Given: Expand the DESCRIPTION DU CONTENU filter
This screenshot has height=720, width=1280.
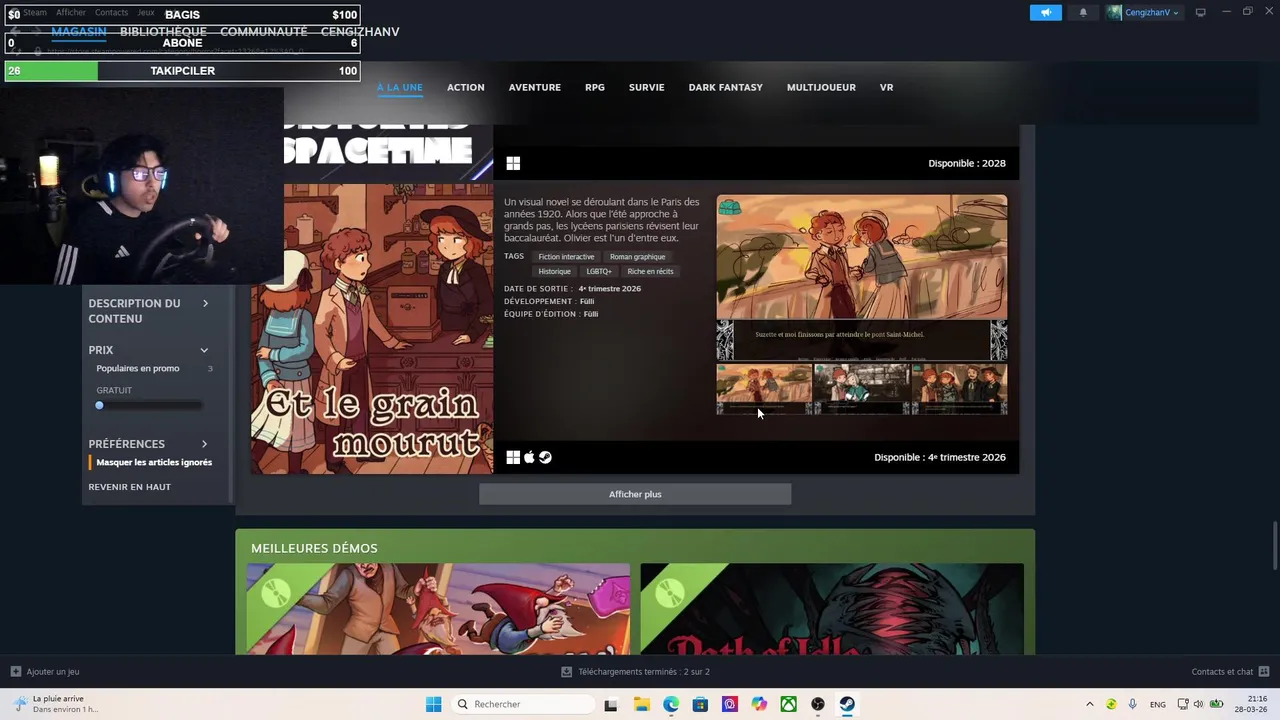Looking at the screenshot, I should (150, 311).
